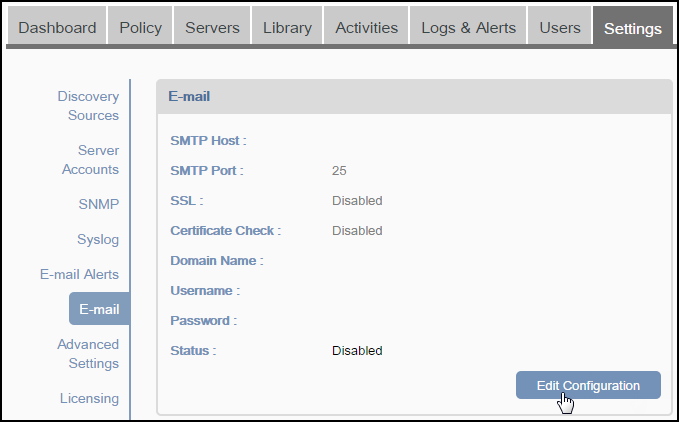Click the Password label
This screenshot has height=422, width=679.
pos(204,321)
